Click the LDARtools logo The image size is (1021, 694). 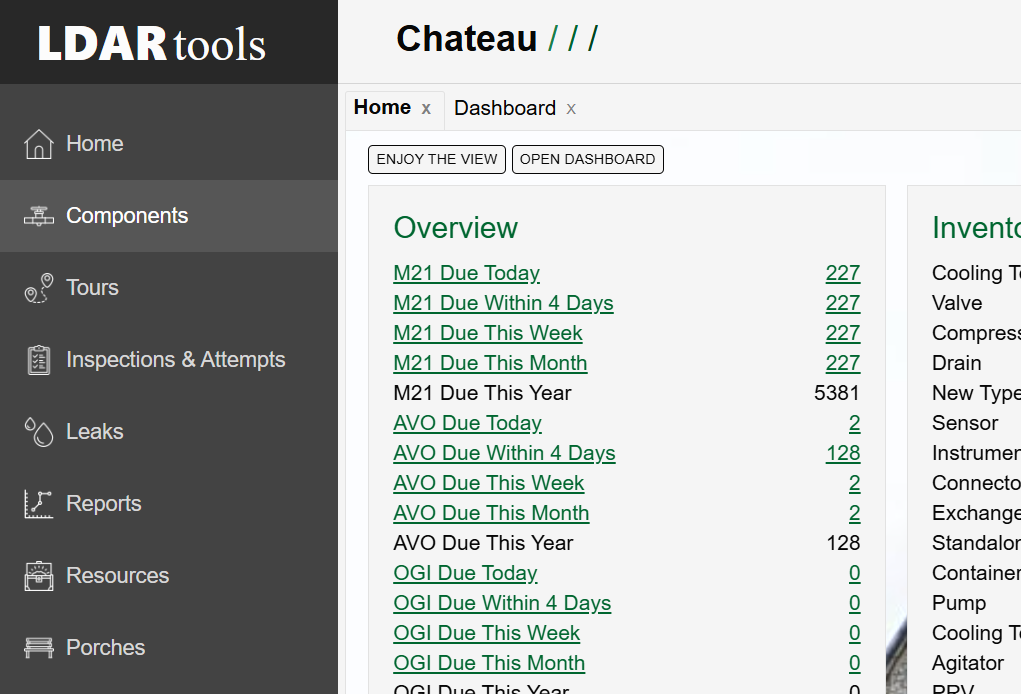point(152,44)
